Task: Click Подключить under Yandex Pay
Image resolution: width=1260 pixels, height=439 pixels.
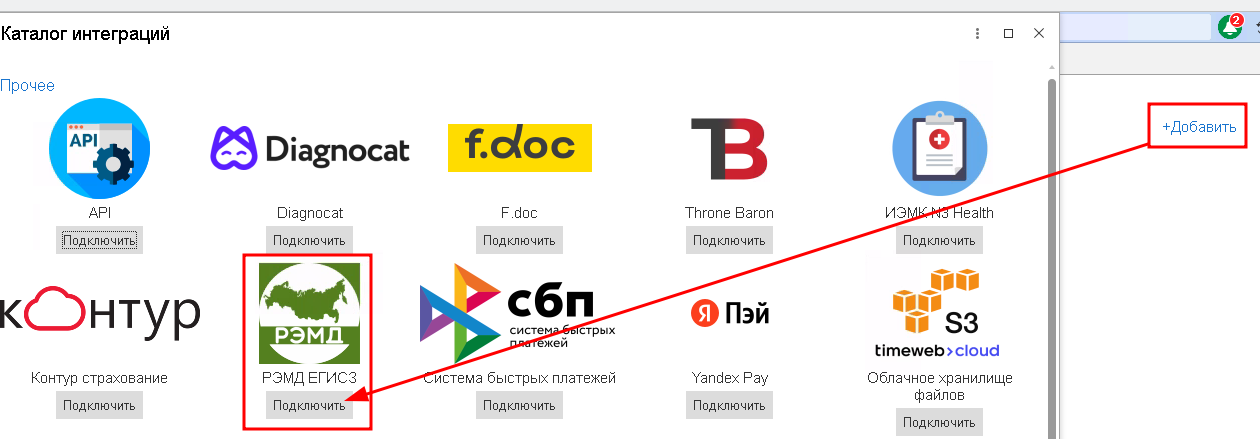Action: click(x=729, y=405)
